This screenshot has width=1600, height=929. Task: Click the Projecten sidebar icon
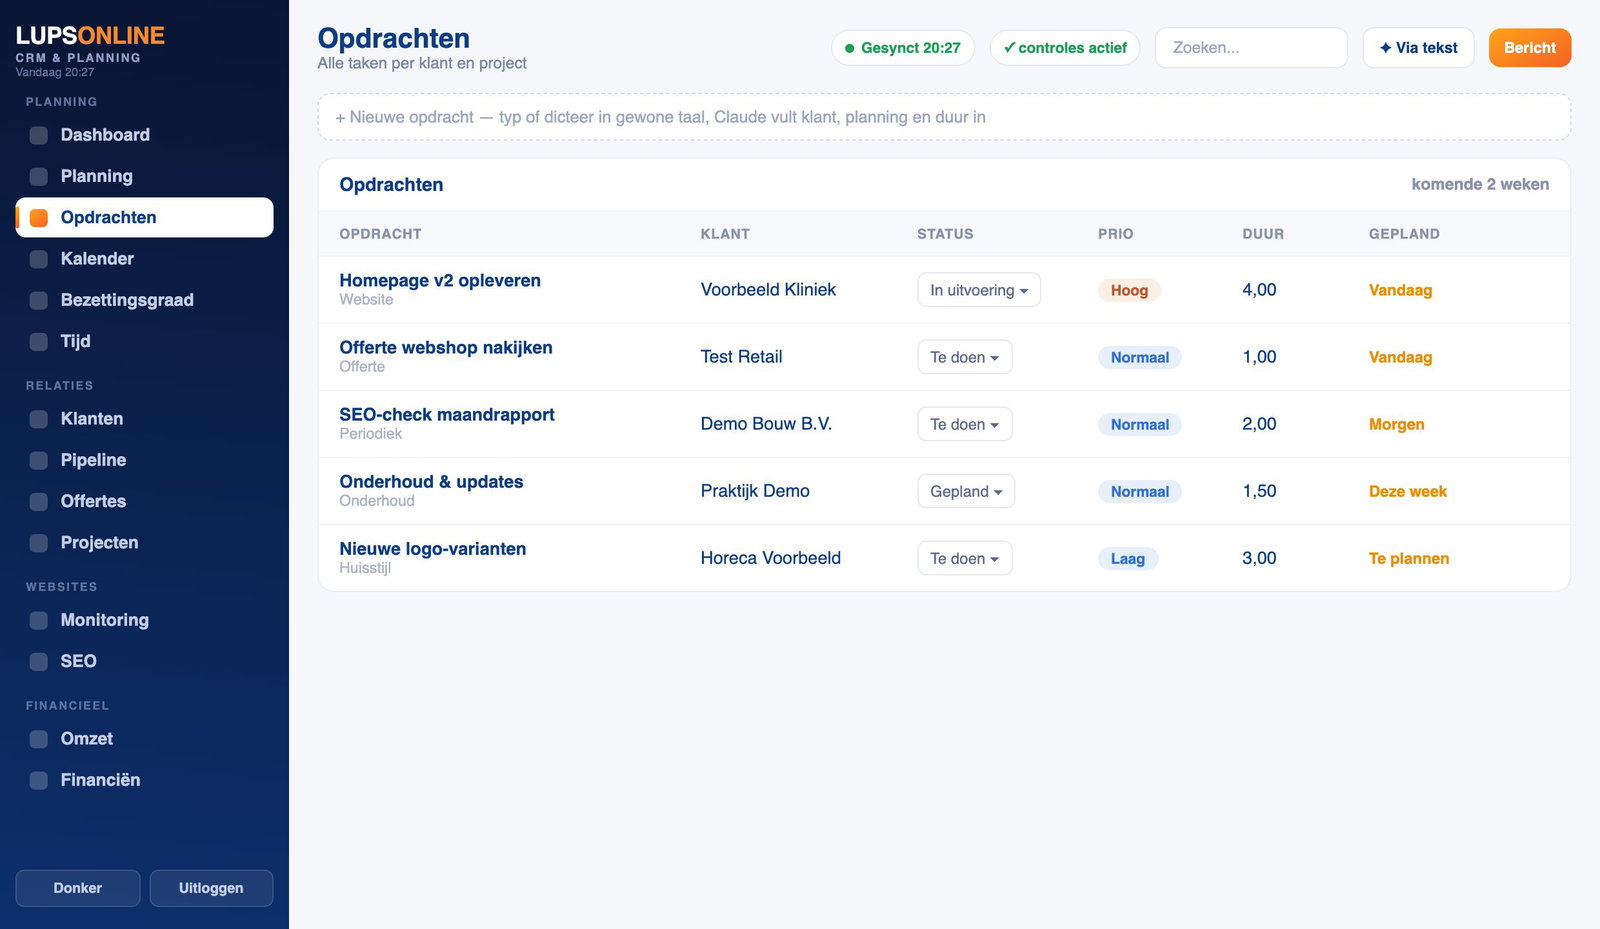pos(39,543)
